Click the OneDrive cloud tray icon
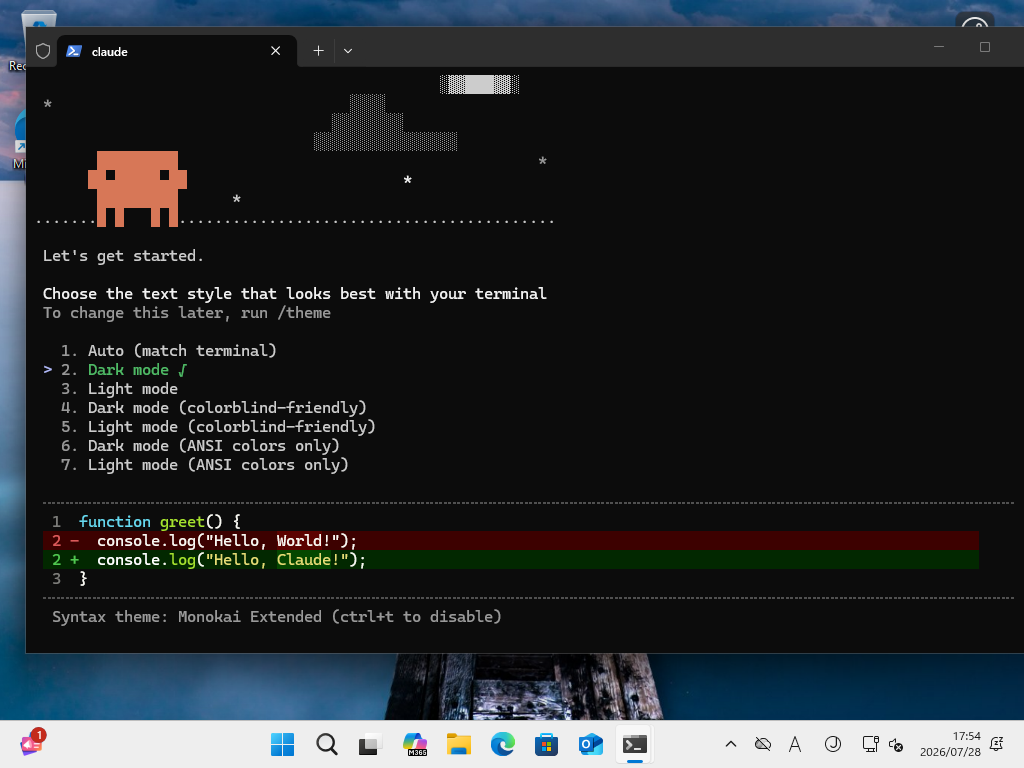The width and height of the screenshot is (1024, 768). click(763, 744)
